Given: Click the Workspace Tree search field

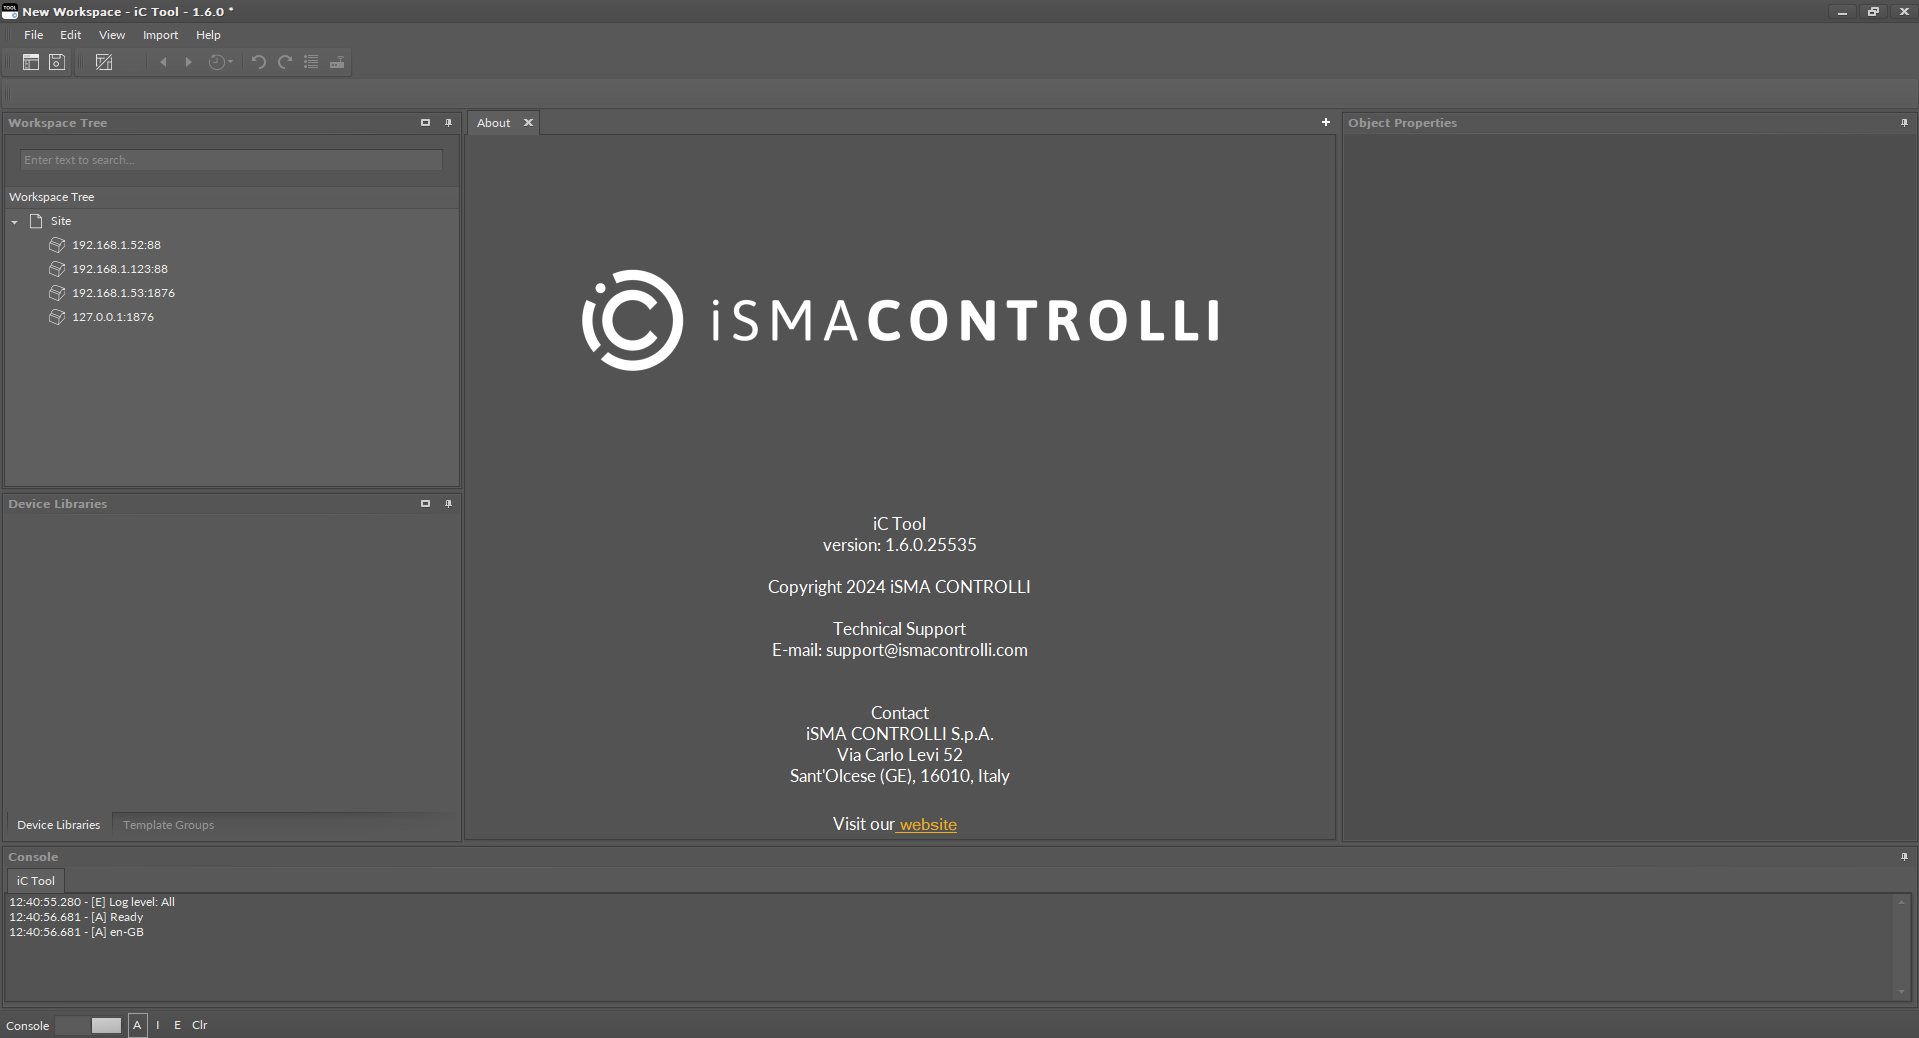Looking at the screenshot, I should pos(231,160).
